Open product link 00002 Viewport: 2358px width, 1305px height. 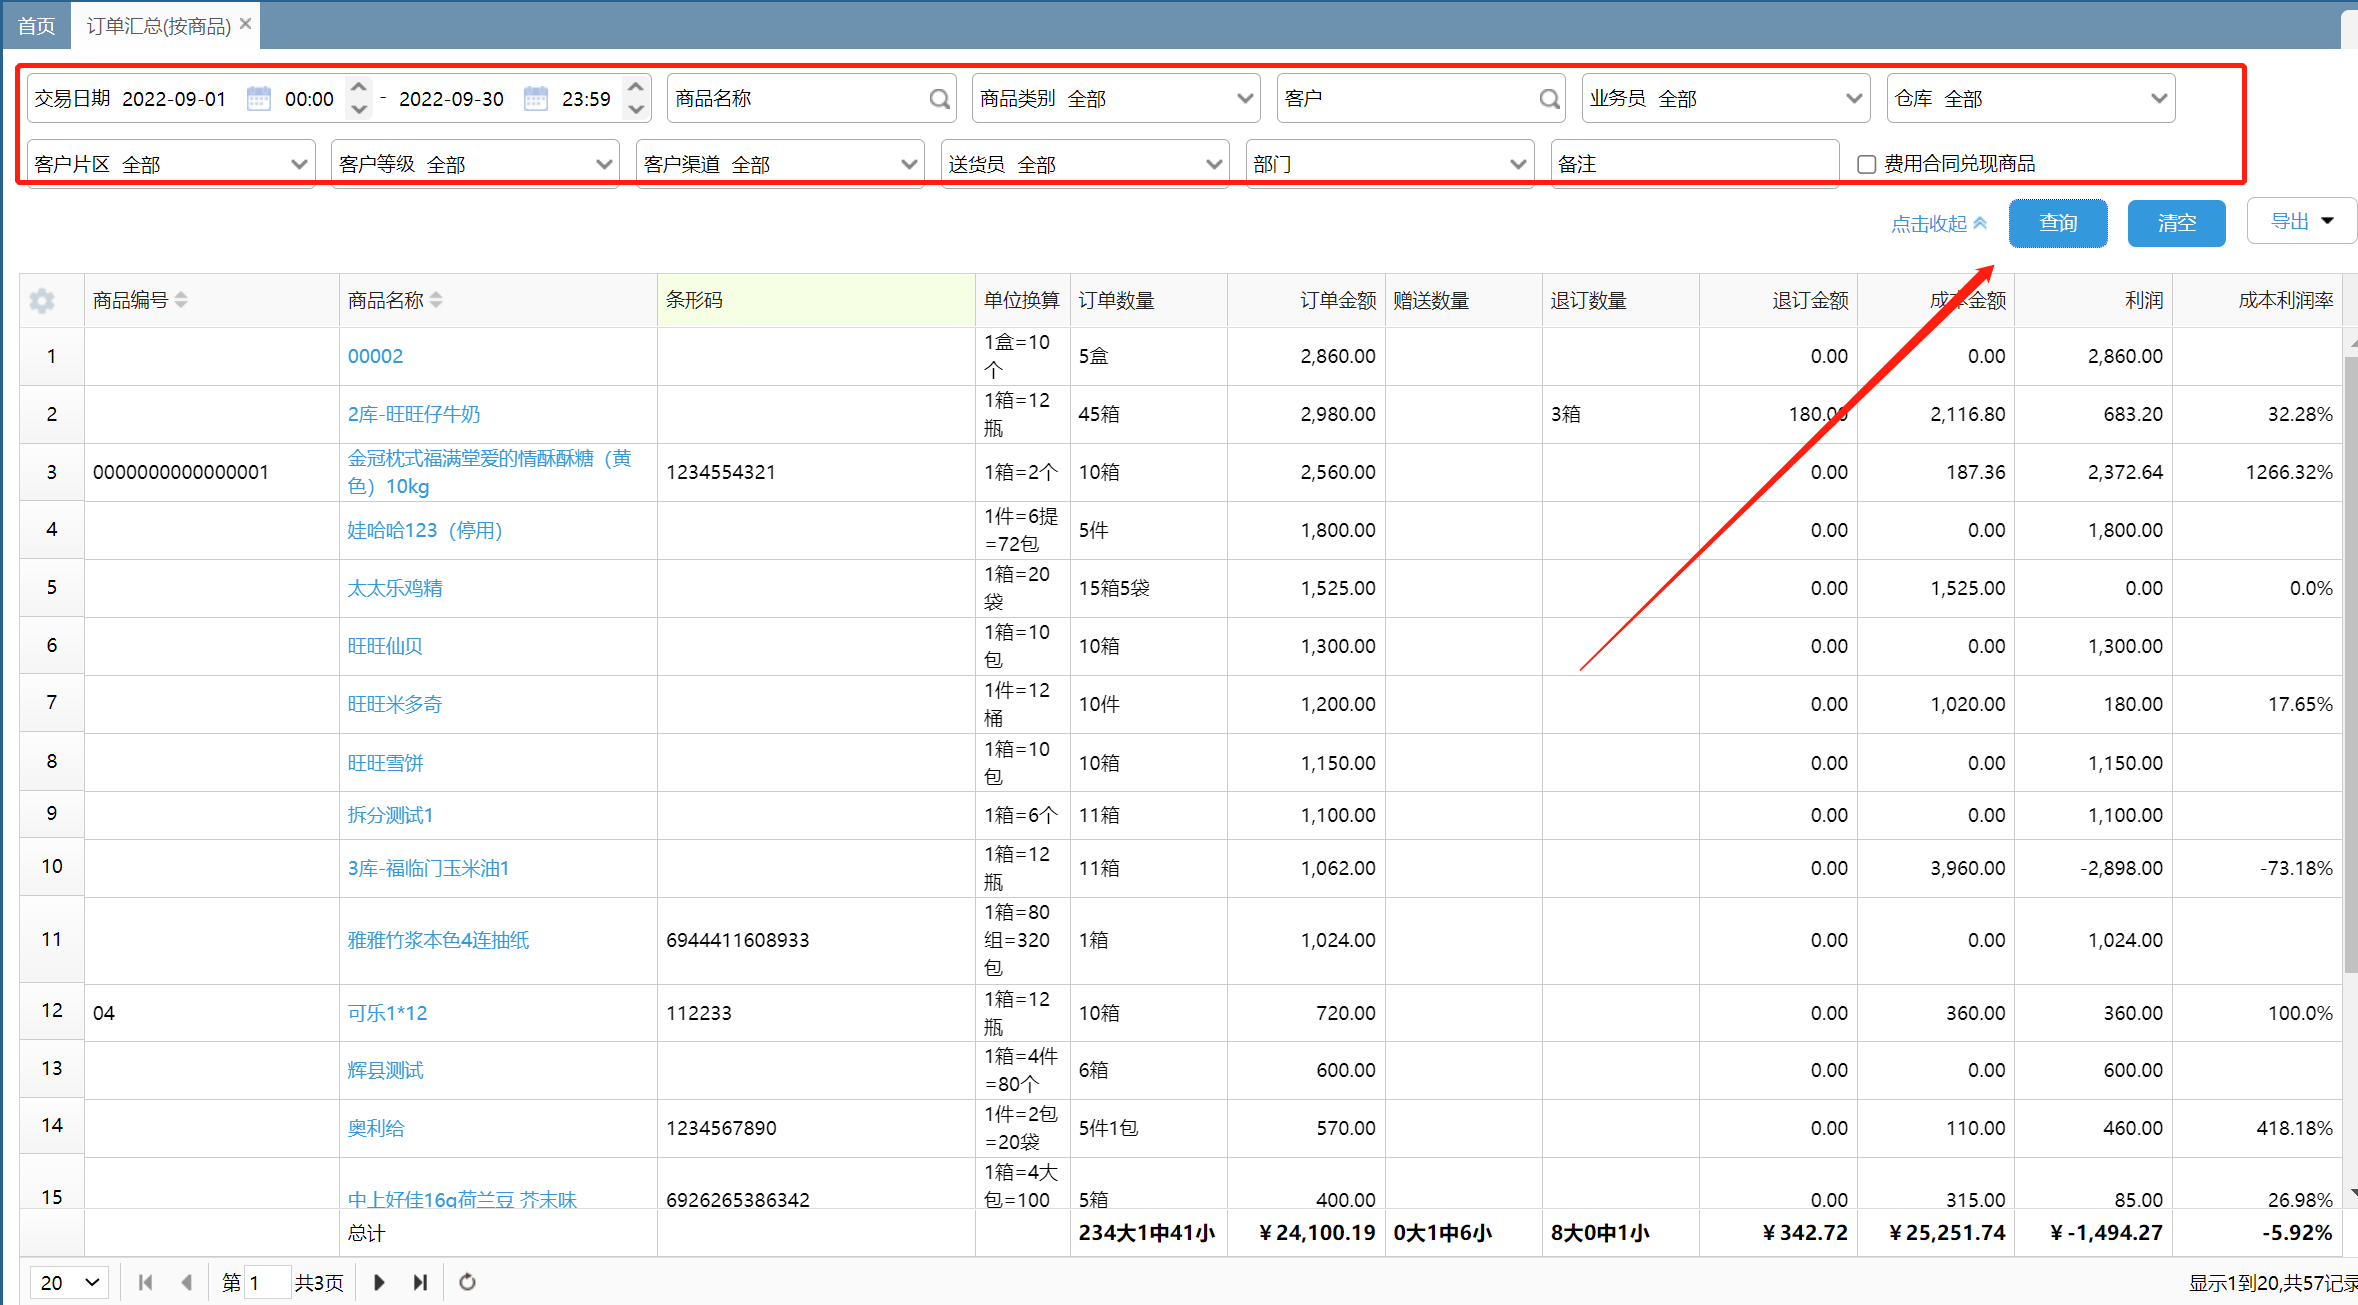click(x=375, y=356)
